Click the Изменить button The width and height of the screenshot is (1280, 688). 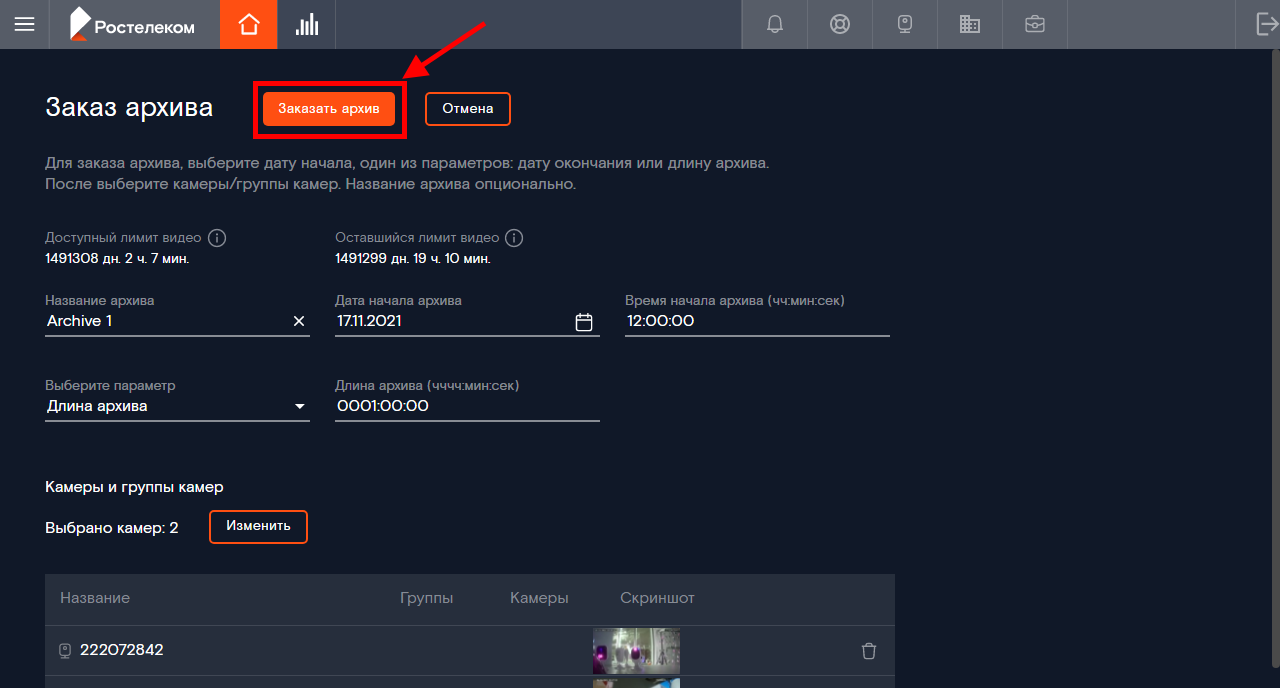[258, 526]
